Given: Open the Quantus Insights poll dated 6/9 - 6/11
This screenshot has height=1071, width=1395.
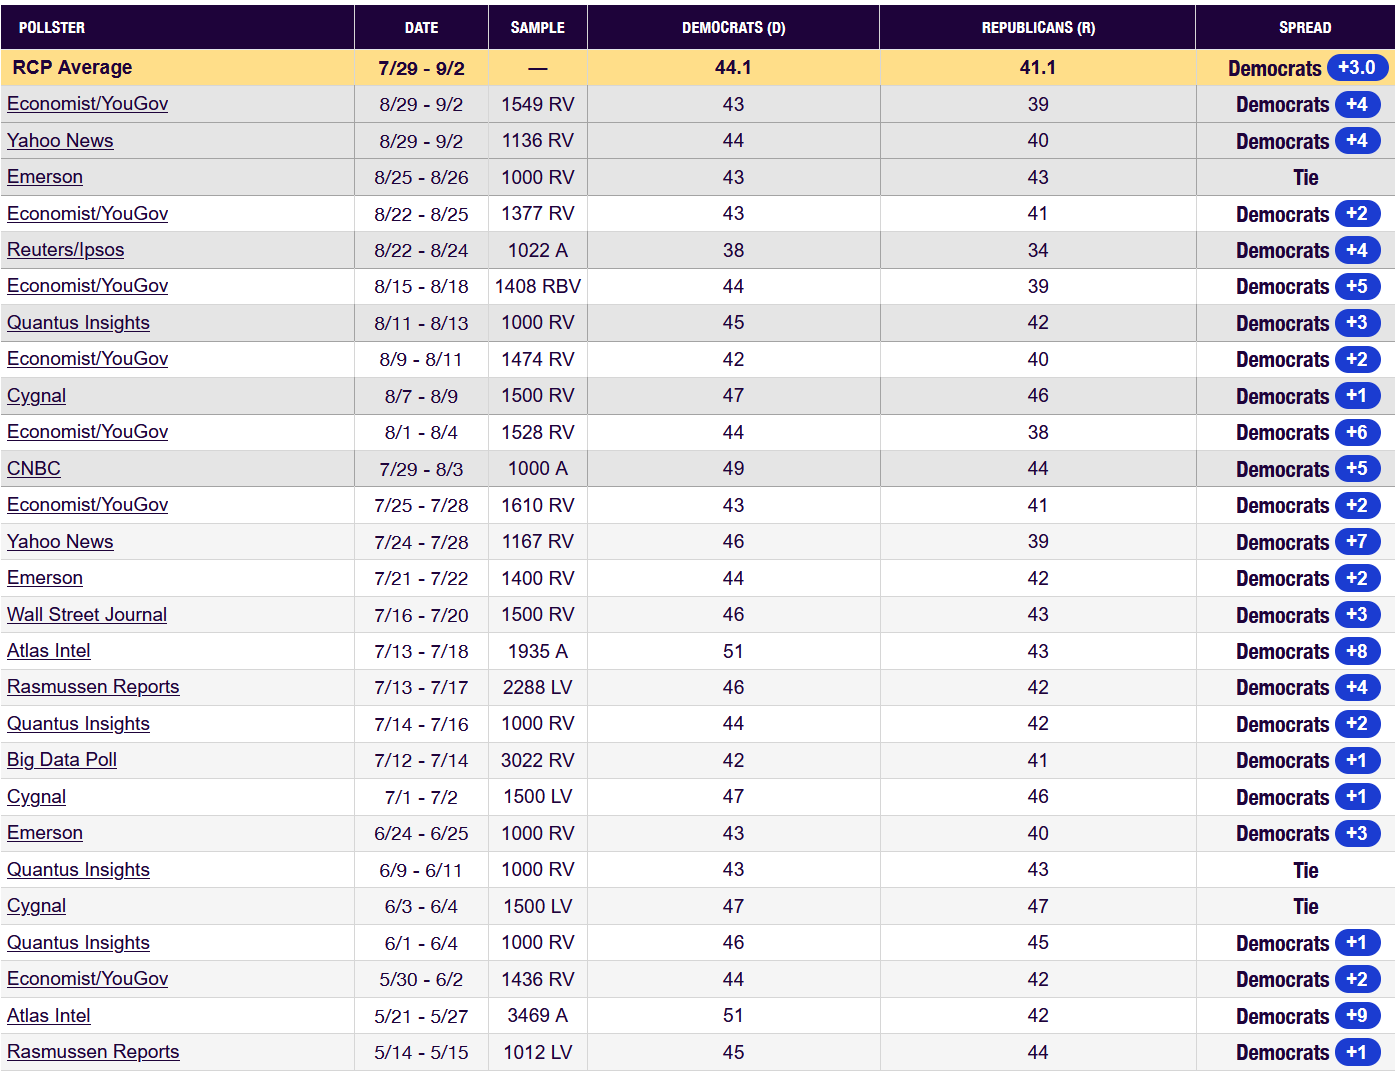Looking at the screenshot, I should [78, 870].
